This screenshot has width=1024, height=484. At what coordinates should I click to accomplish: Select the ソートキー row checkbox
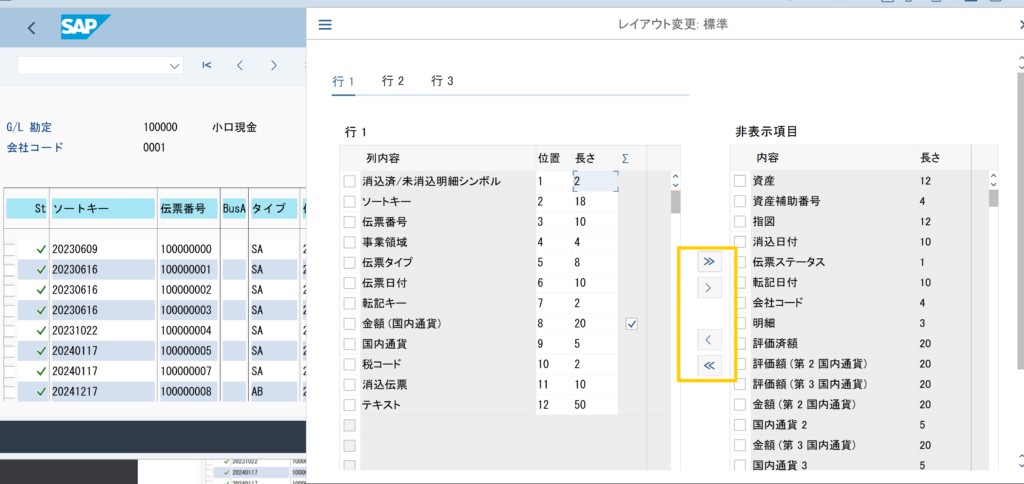coord(349,202)
